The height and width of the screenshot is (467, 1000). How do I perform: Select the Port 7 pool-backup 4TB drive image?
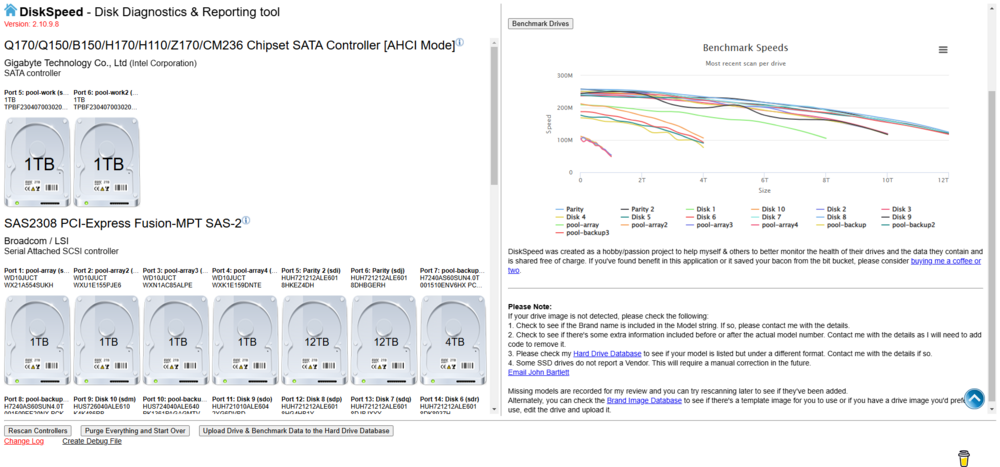click(x=454, y=341)
